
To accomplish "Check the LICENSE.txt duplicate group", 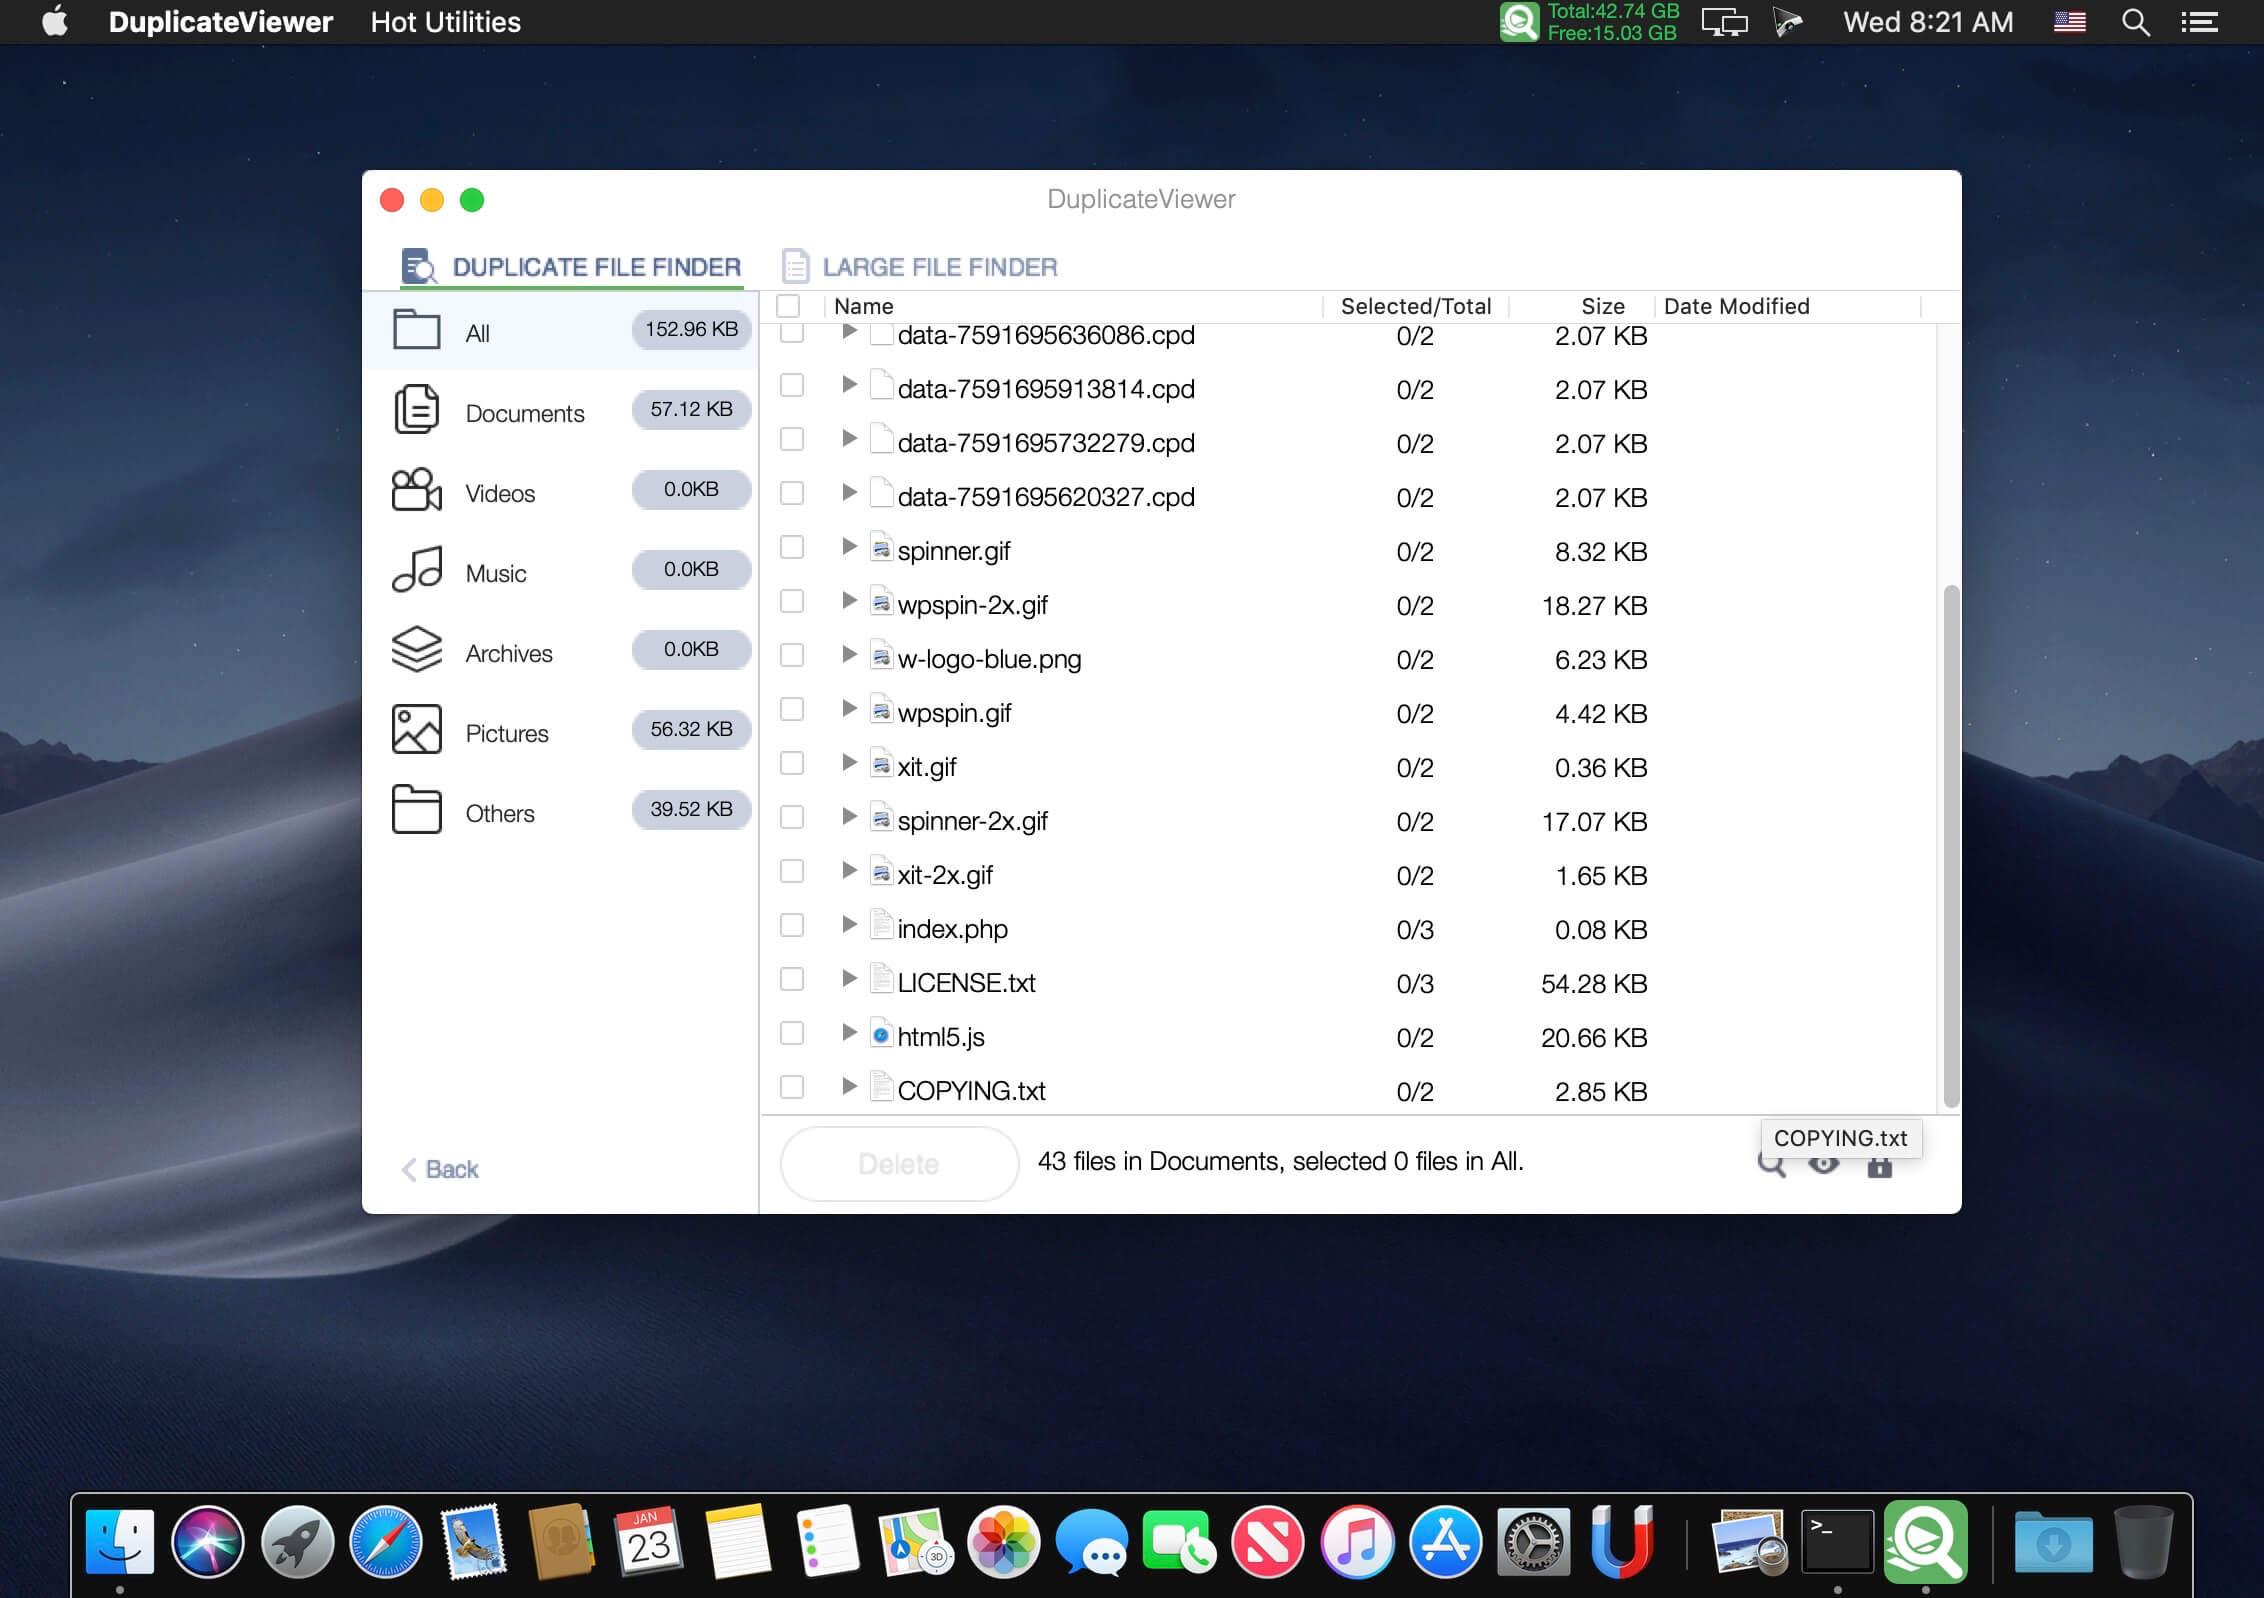I will (793, 980).
